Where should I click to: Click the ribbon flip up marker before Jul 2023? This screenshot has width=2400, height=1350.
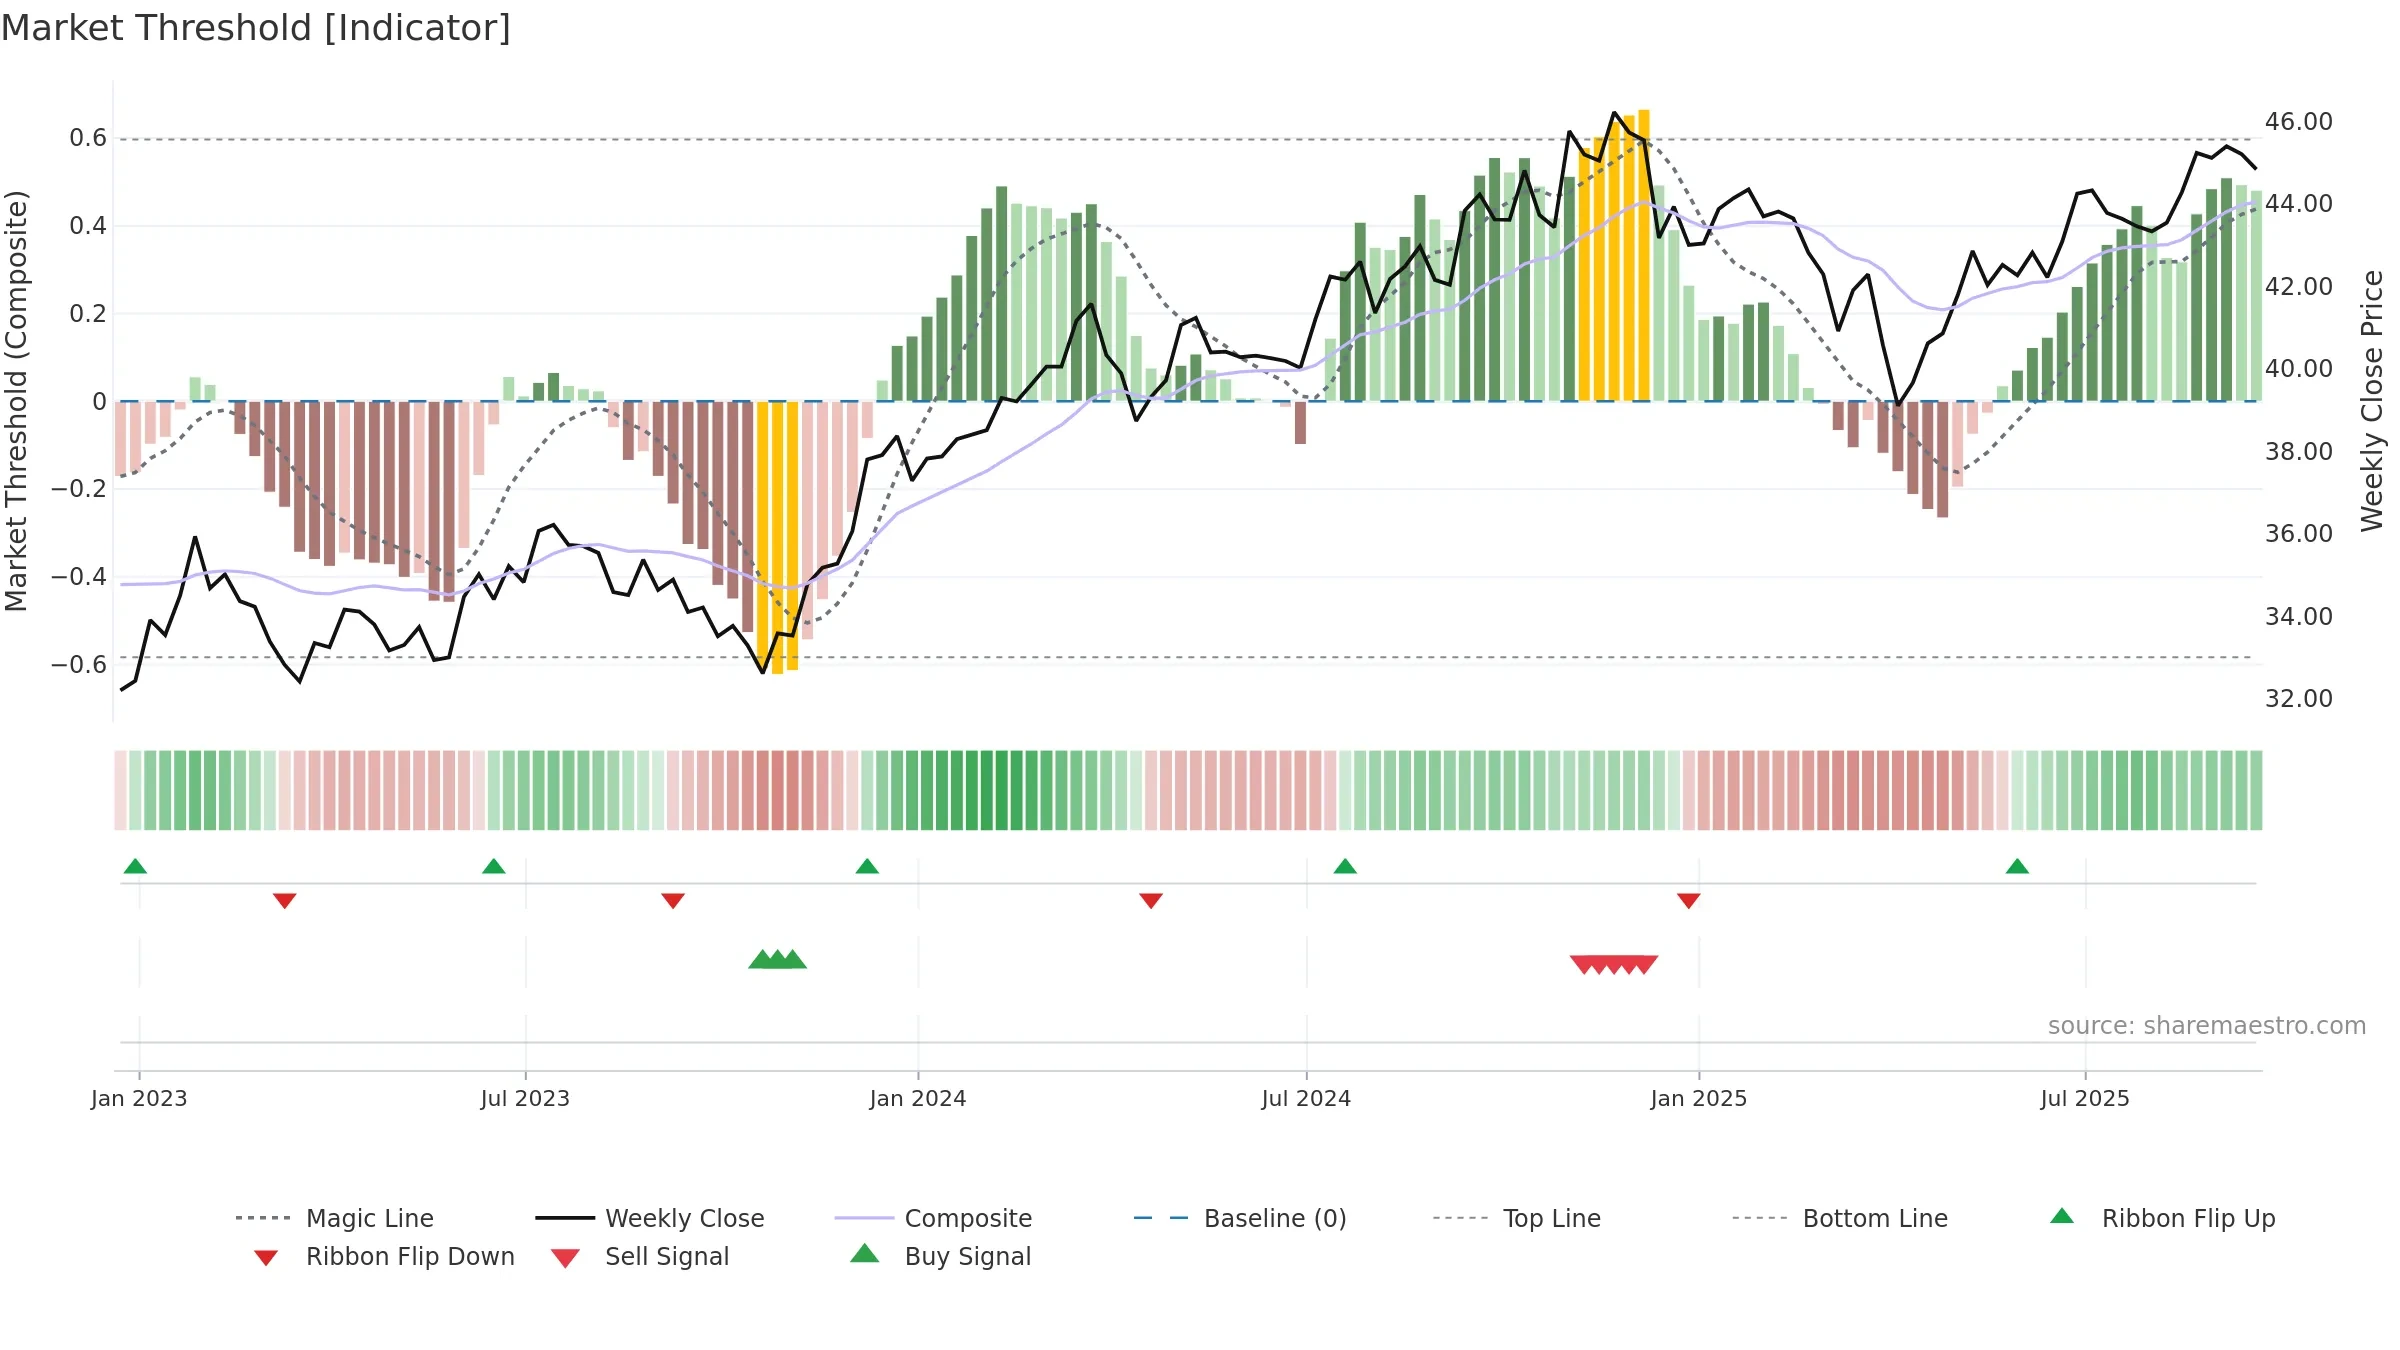click(494, 866)
